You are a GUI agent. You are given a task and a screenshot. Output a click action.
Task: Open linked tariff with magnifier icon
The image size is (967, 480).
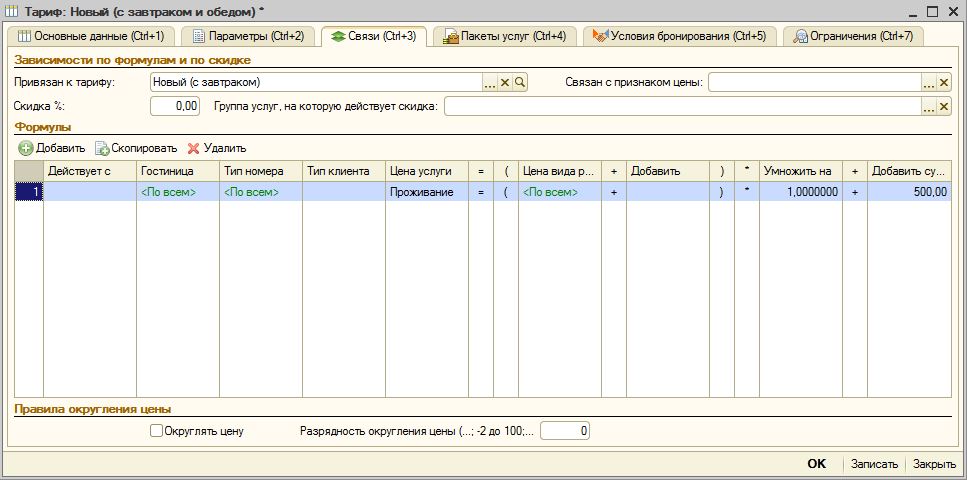(520, 83)
